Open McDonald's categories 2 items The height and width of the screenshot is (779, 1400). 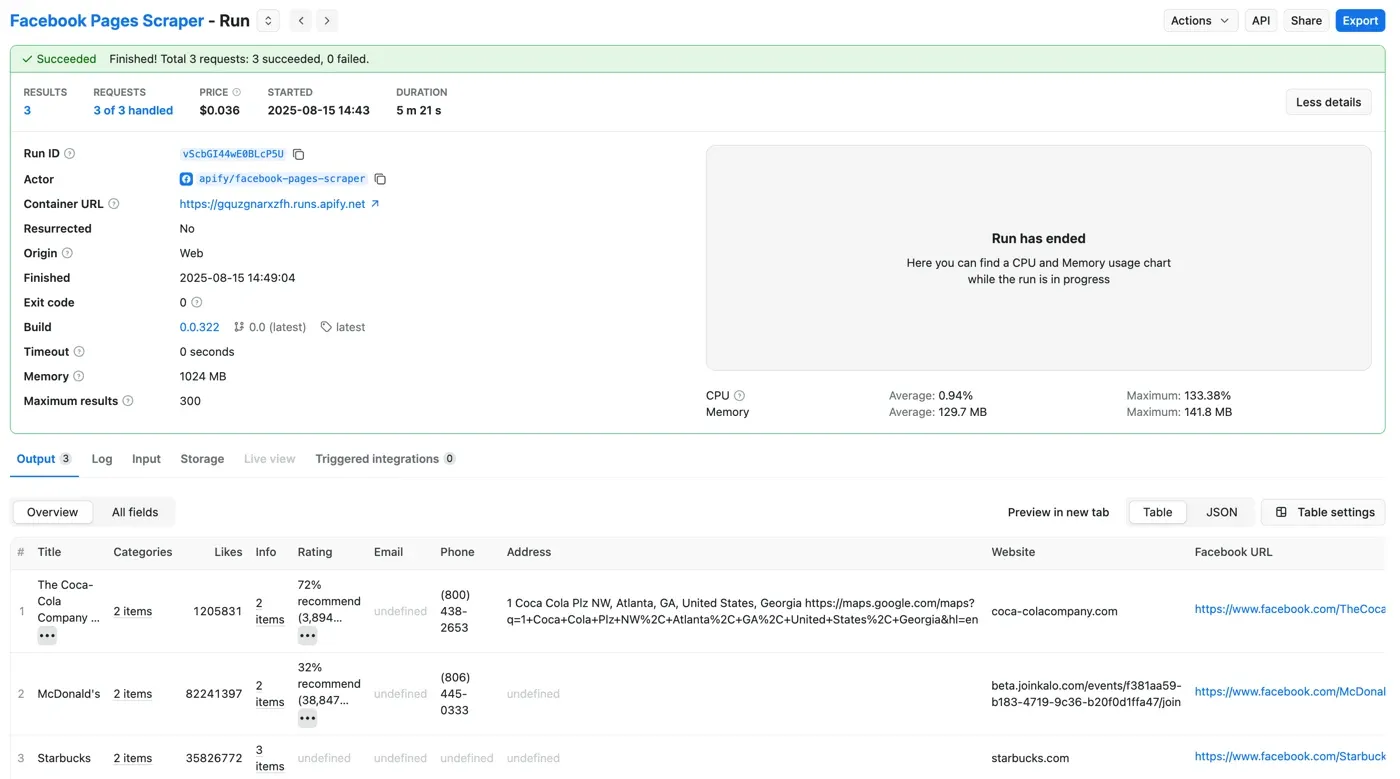(133, 694)
